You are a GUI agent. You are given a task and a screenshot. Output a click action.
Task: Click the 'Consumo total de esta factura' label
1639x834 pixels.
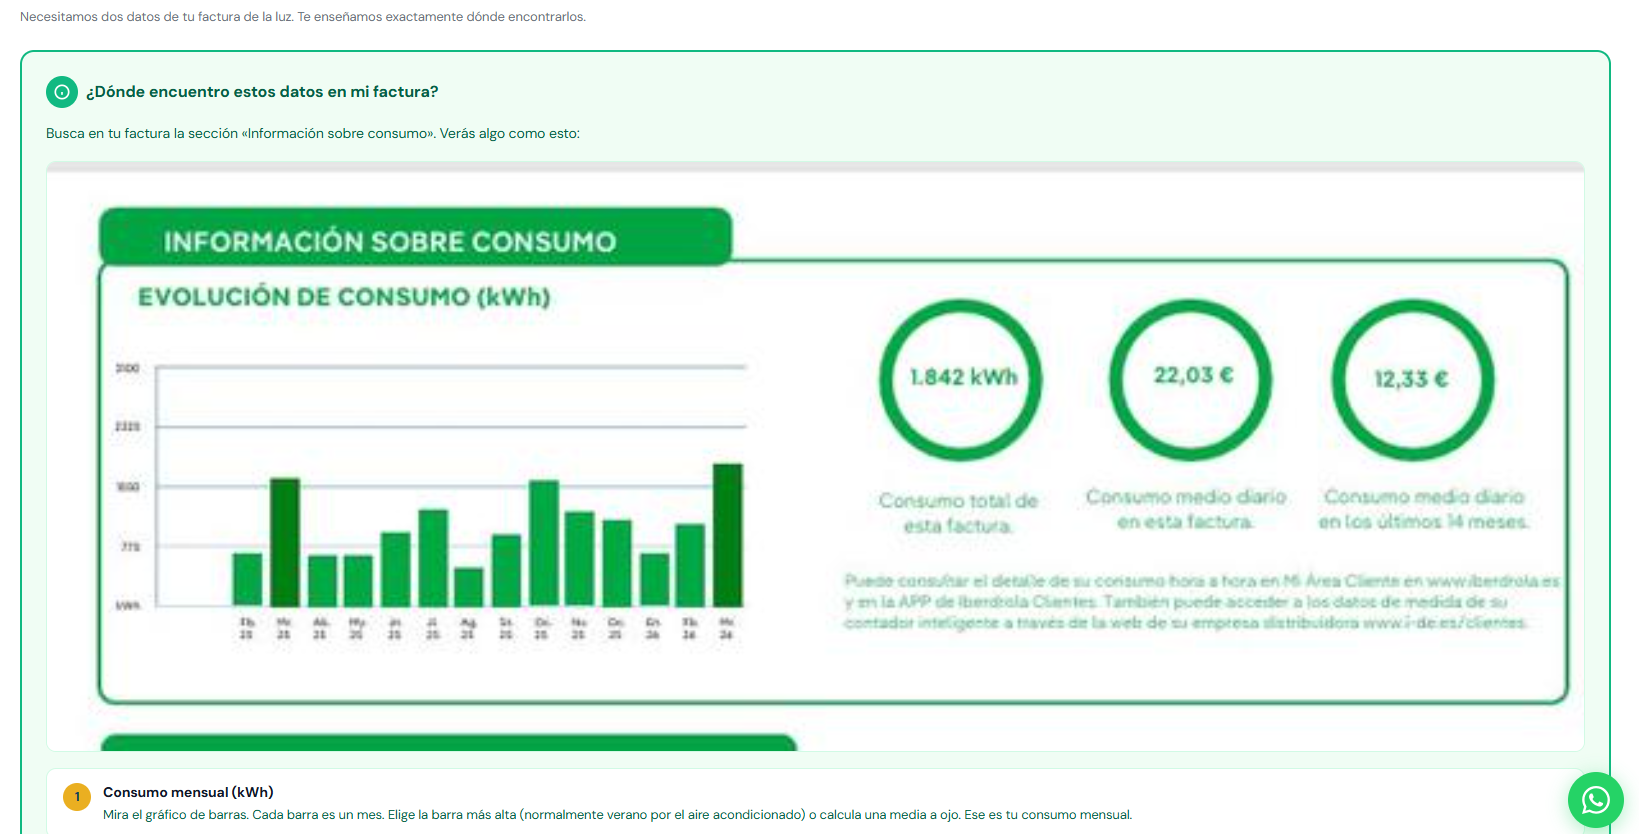point(958,513)
